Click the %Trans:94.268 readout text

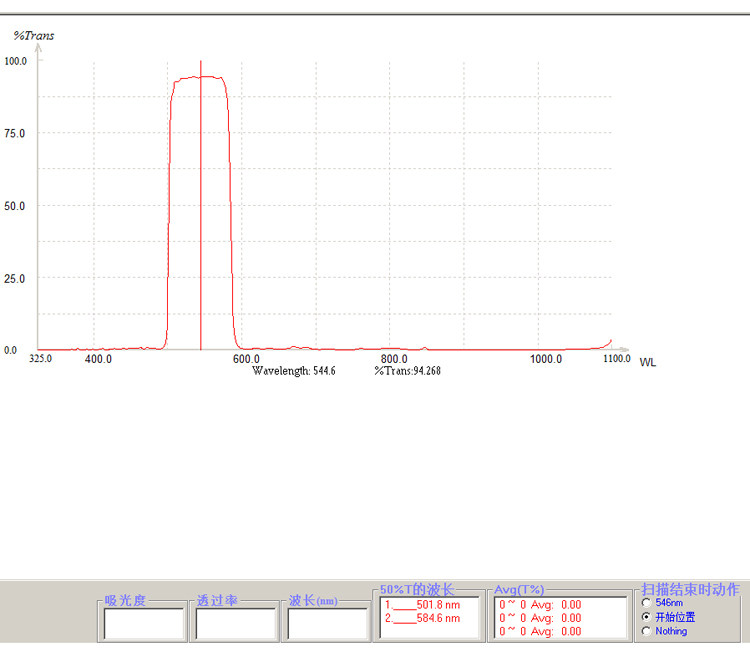pyautogui.click(x=408, y=371)
